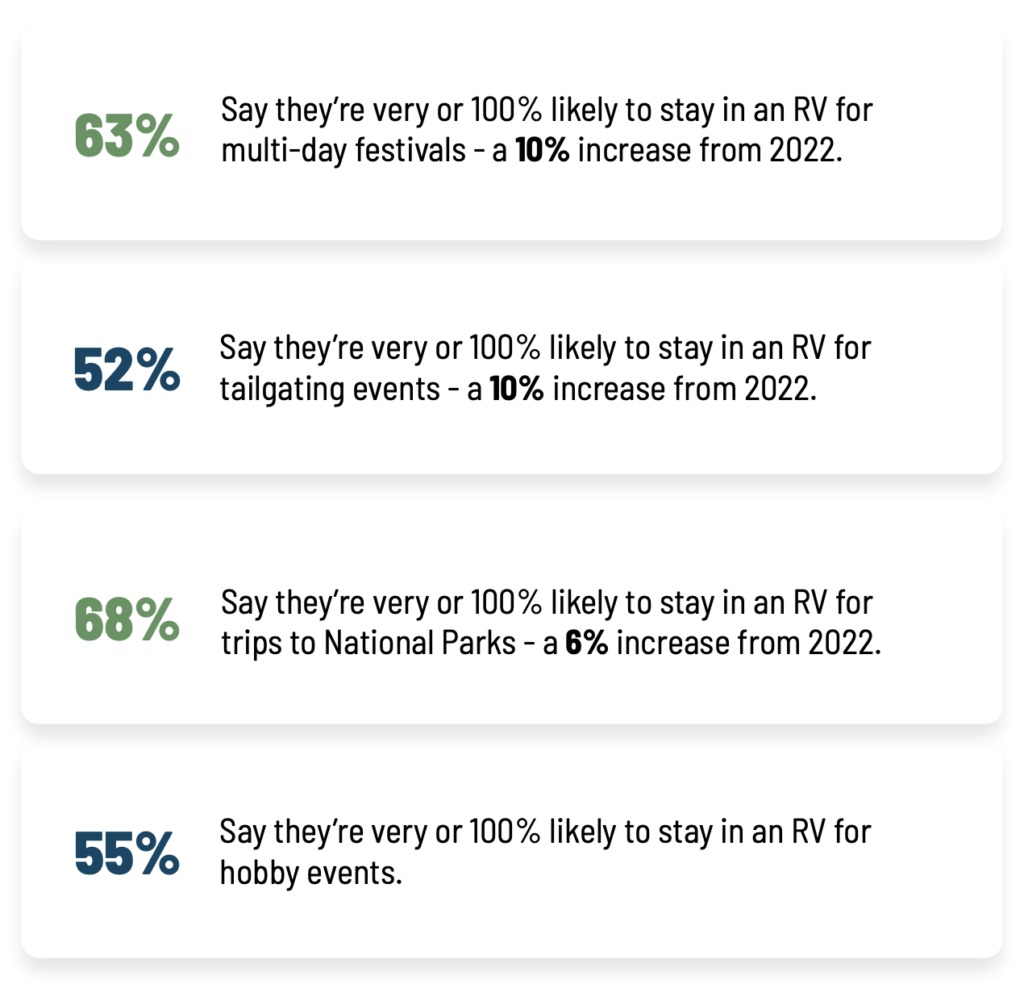
Task: Click the navy 52% statistic
Action: click(127, 370)
